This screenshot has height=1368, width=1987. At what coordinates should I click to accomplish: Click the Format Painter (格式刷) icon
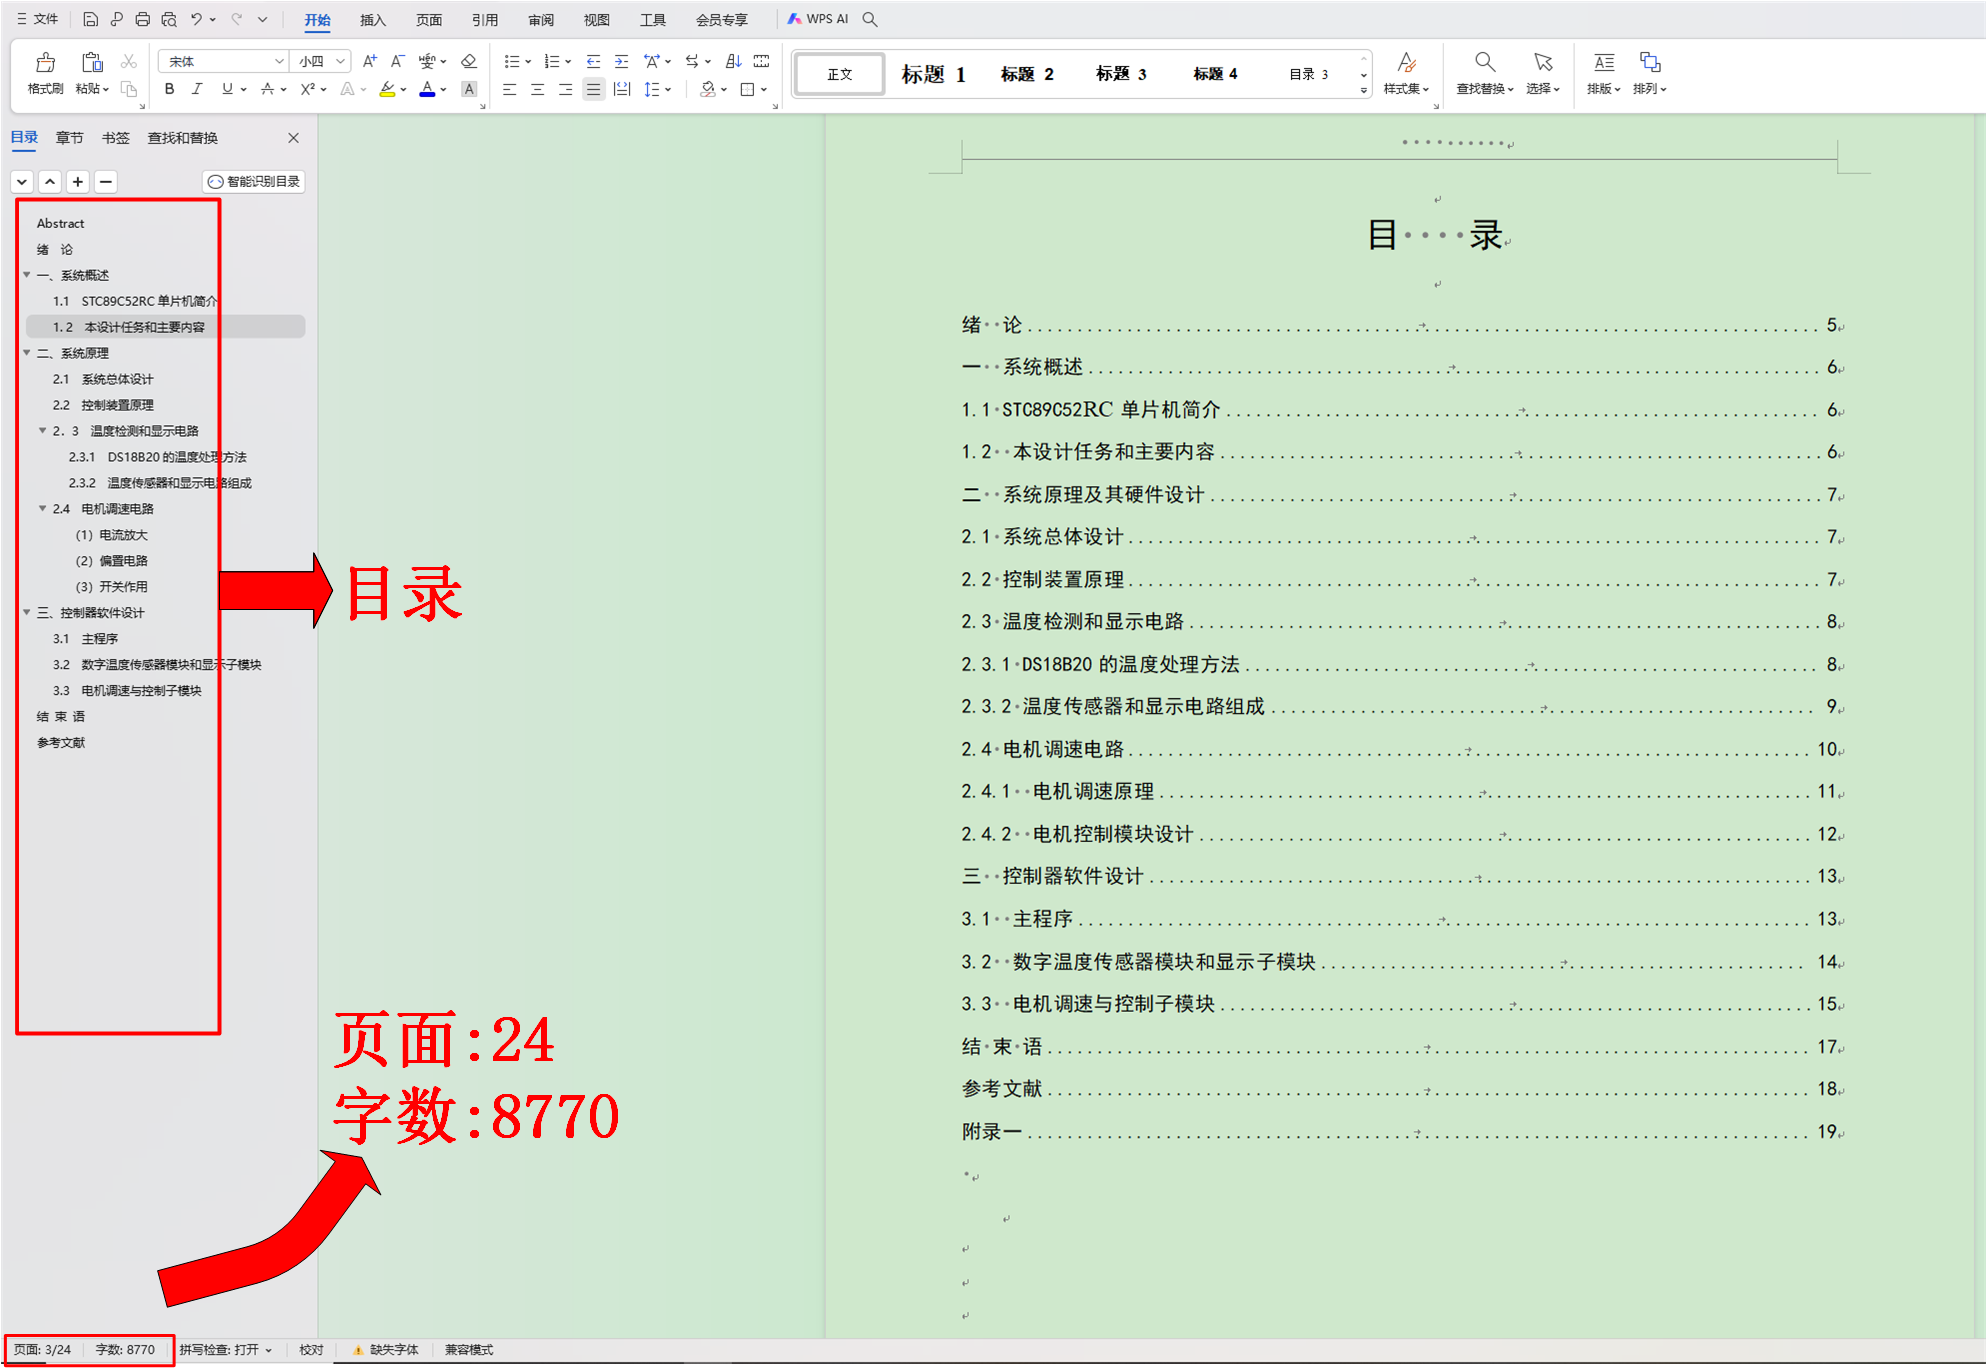(45, 63)
